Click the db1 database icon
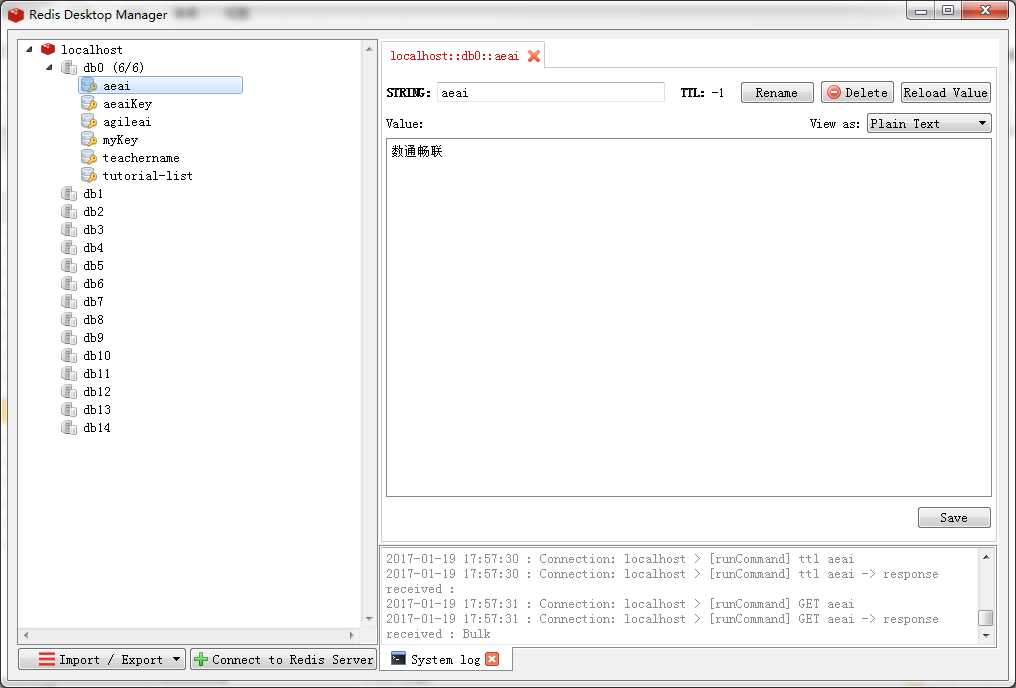The image size is (1016, 688). (x=69, y=194)
